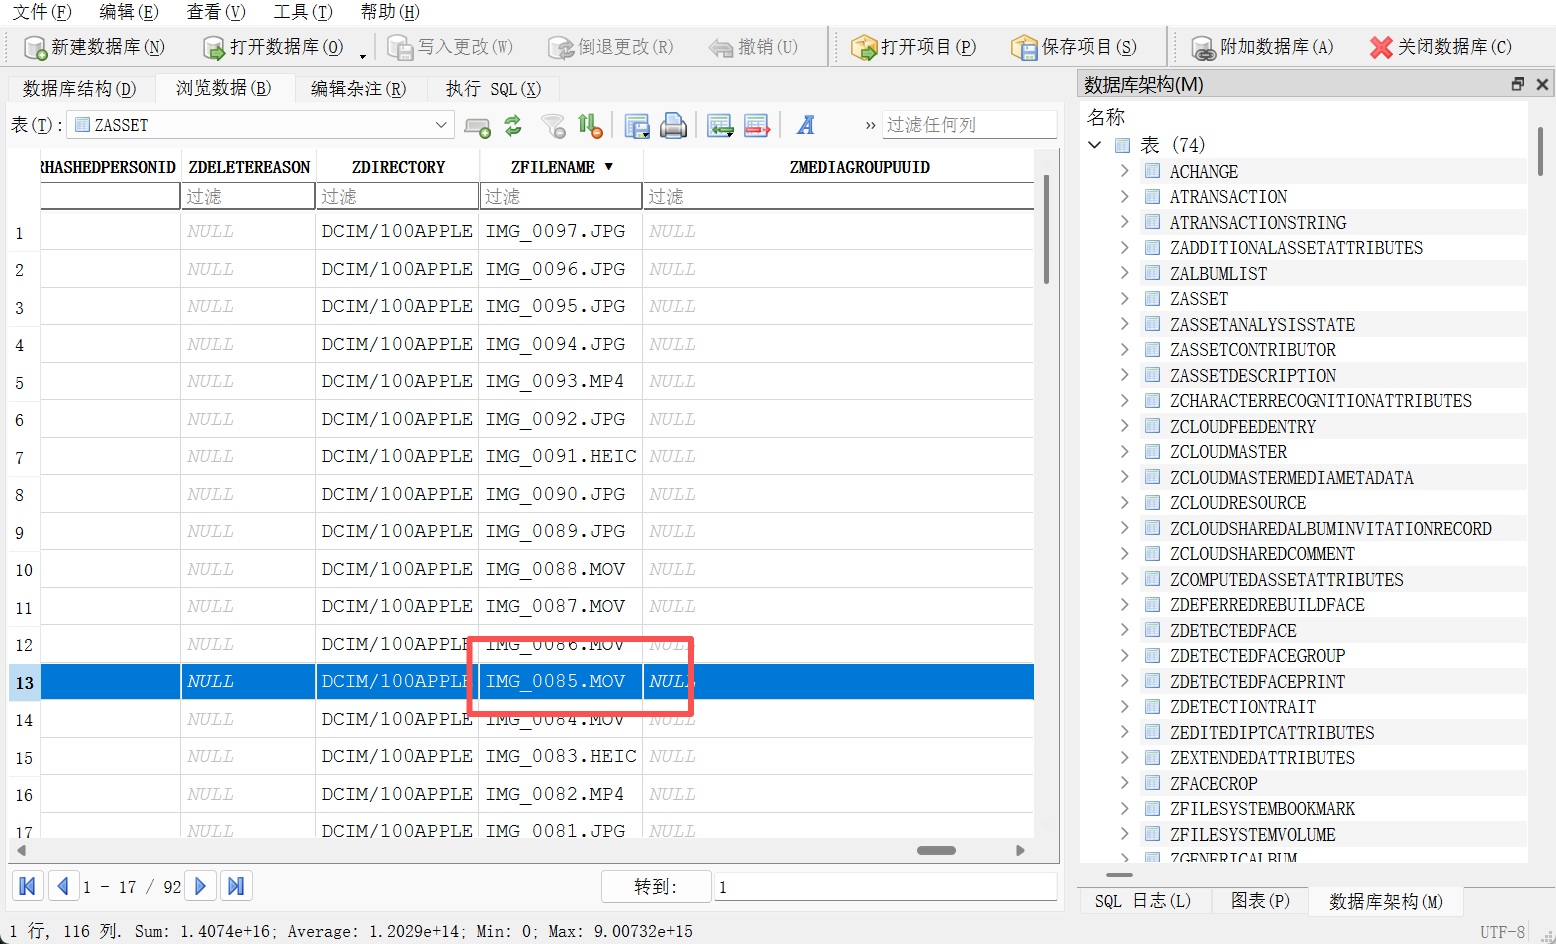The width and height of the screenshot is (1556, 944).
Task: Open the 工具(T) menu
Action: click(x=303, y=12)
